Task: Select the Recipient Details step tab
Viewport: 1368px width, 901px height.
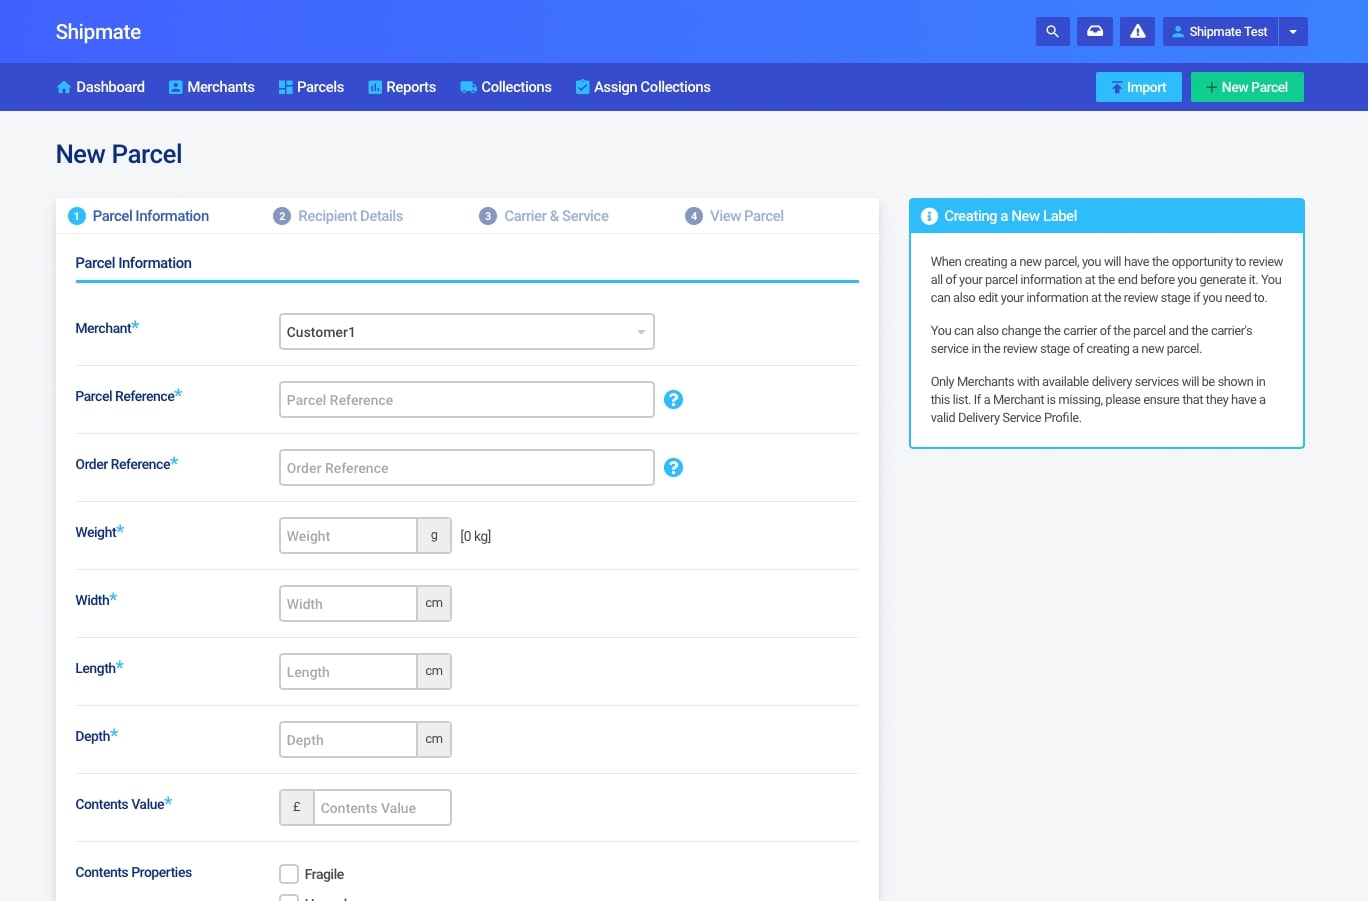Action: click(x=339, y=216)
